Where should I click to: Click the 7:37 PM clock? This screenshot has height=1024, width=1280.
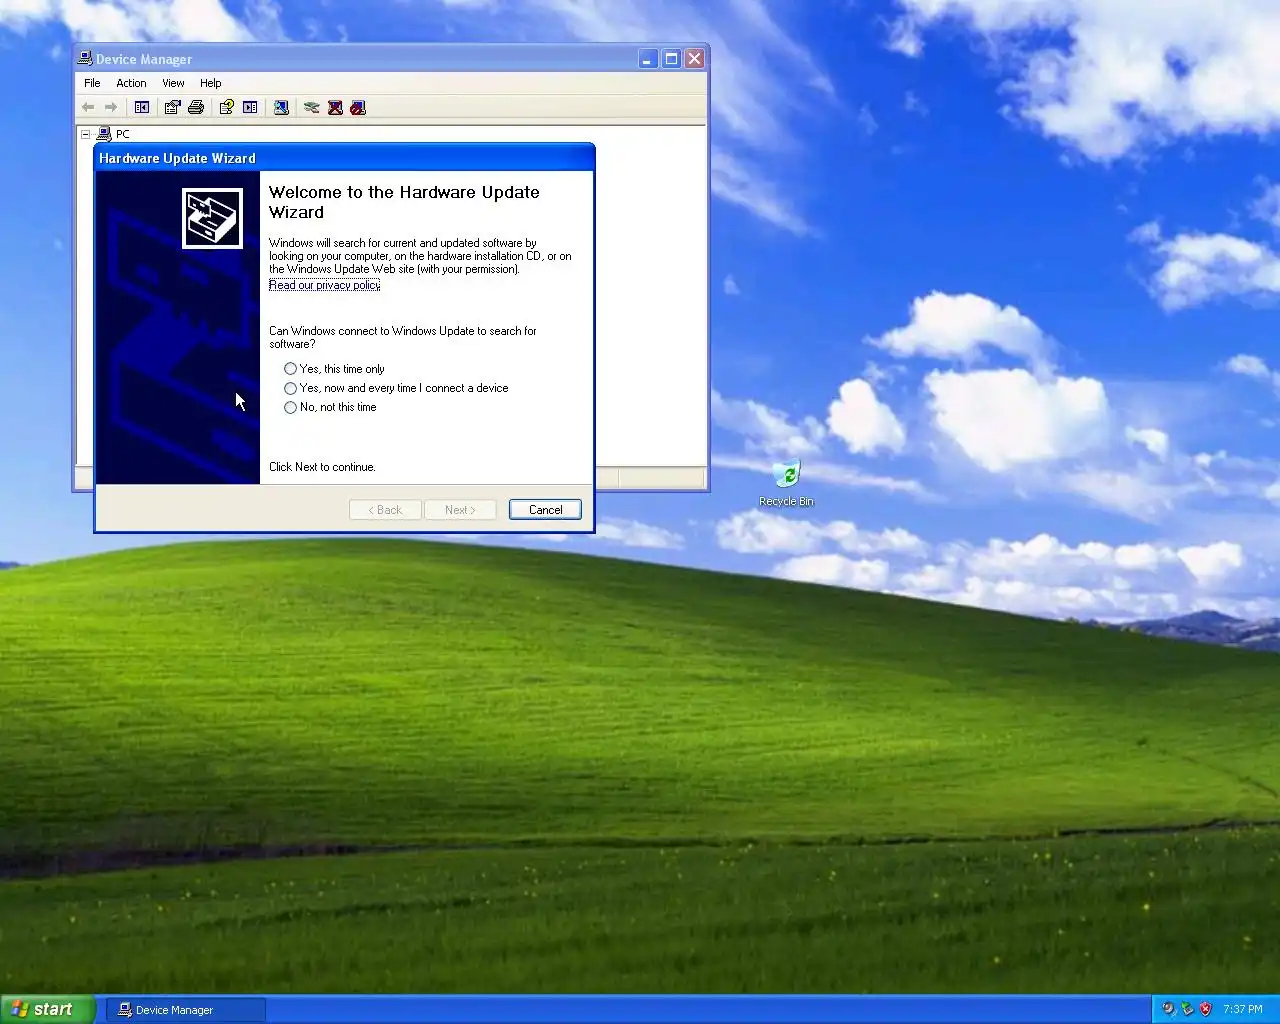pos(1242,1009)
